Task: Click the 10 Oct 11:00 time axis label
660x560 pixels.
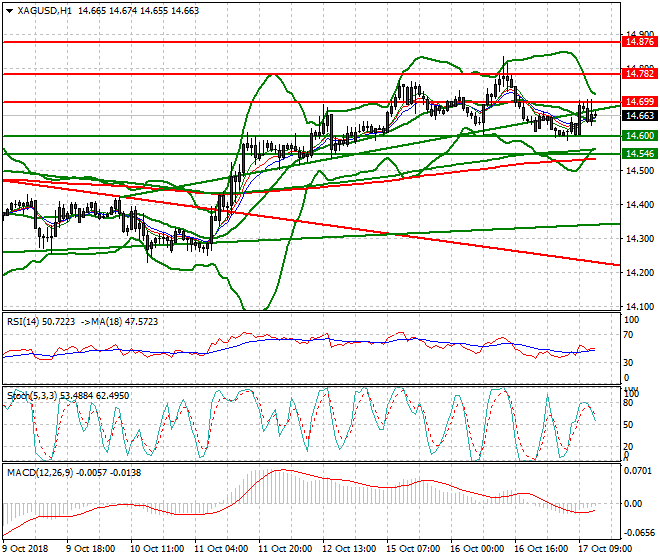Action: tap(157, 549)
